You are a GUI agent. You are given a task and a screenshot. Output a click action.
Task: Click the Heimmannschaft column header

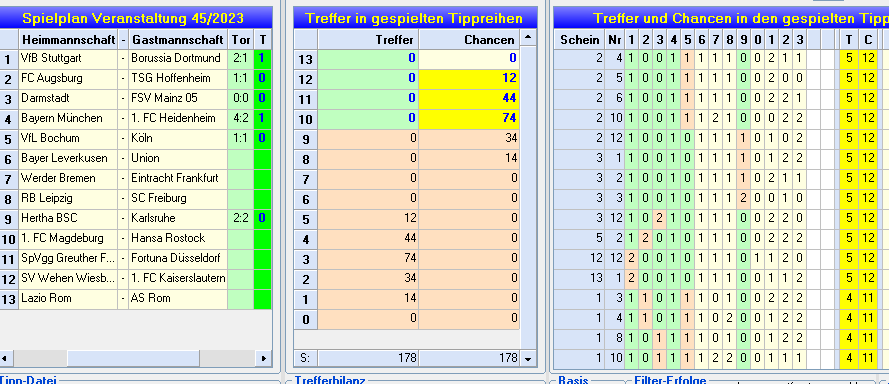[68, 40]
